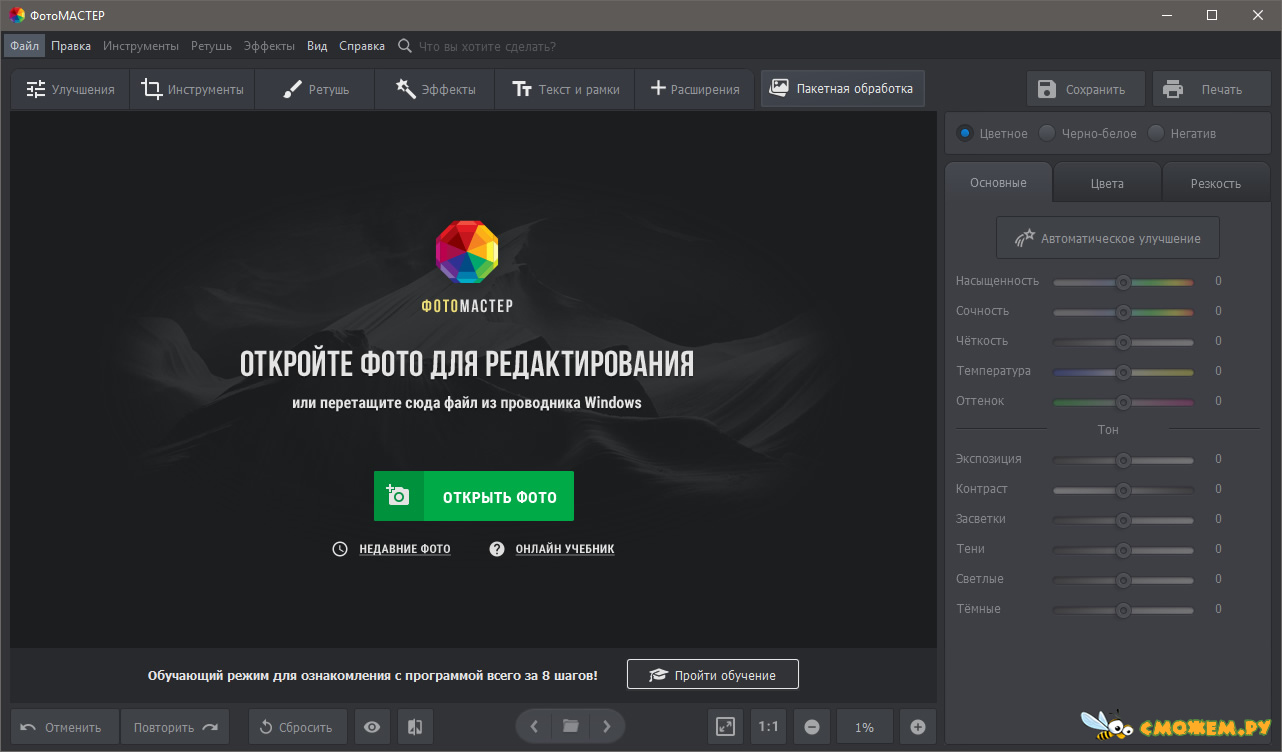Open the Недавние фото link
This screenshot has width=1282, height=752.
tap(404, 549)
